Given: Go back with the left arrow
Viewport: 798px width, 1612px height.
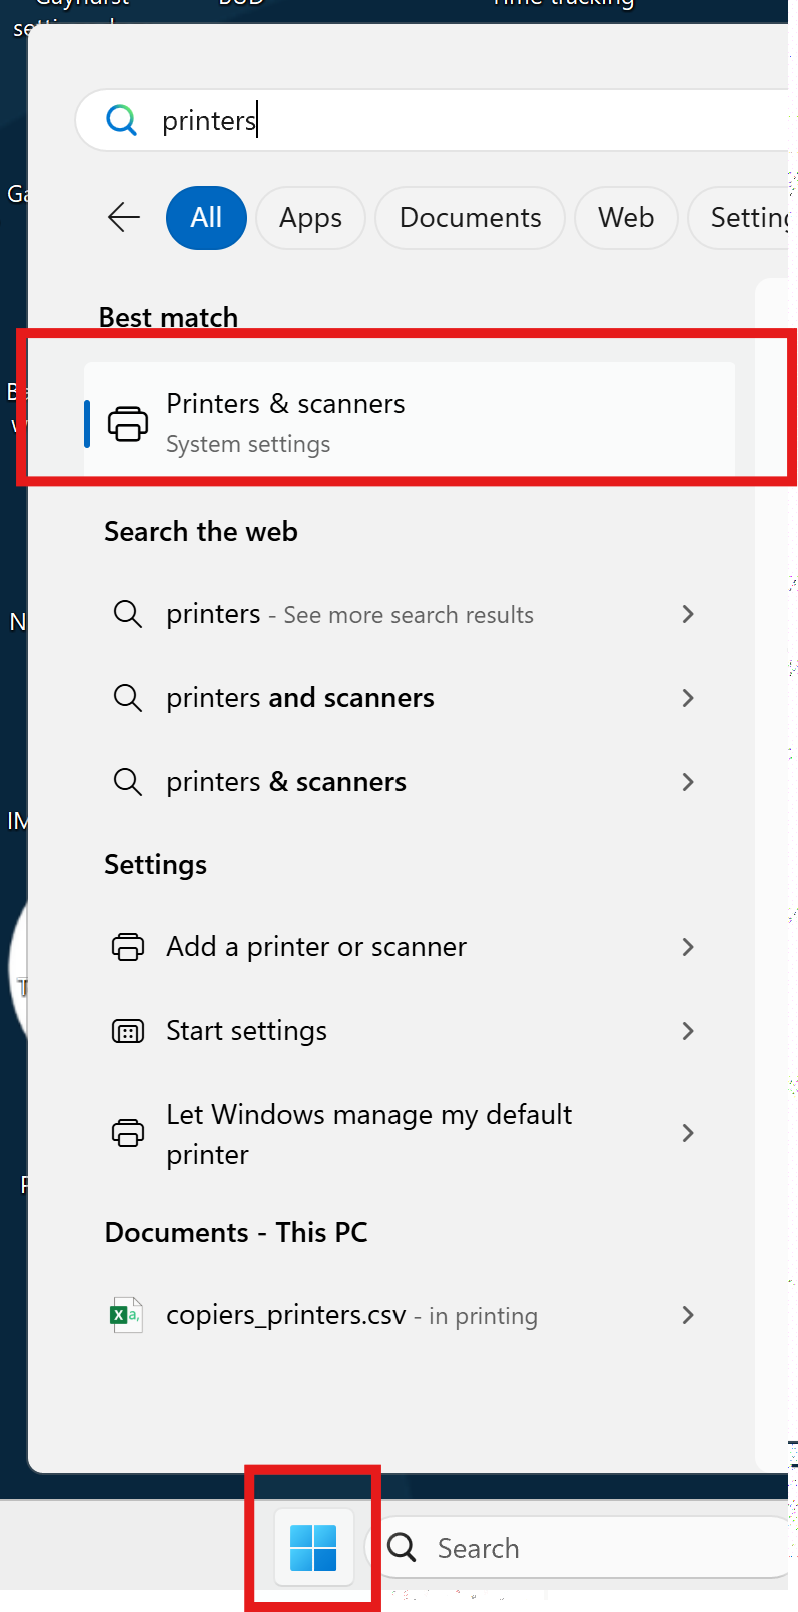Looking at the screenshot, I should pyautogui.click(x=124, y=217).
